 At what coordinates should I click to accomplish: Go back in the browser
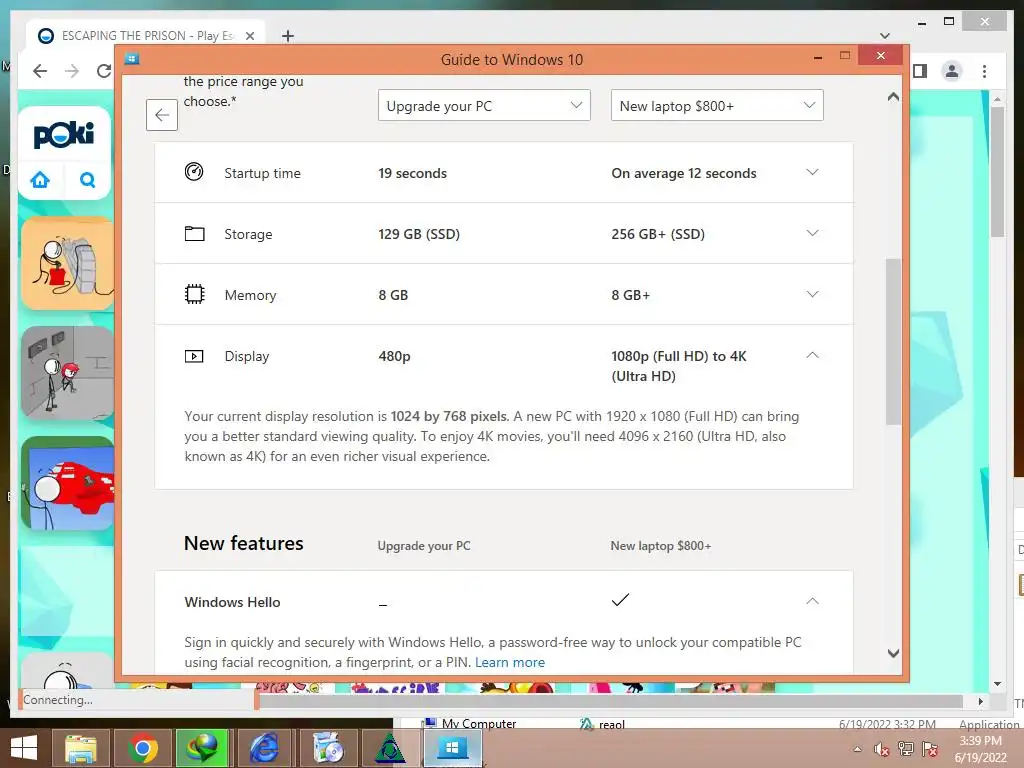(x=40, y=71)
